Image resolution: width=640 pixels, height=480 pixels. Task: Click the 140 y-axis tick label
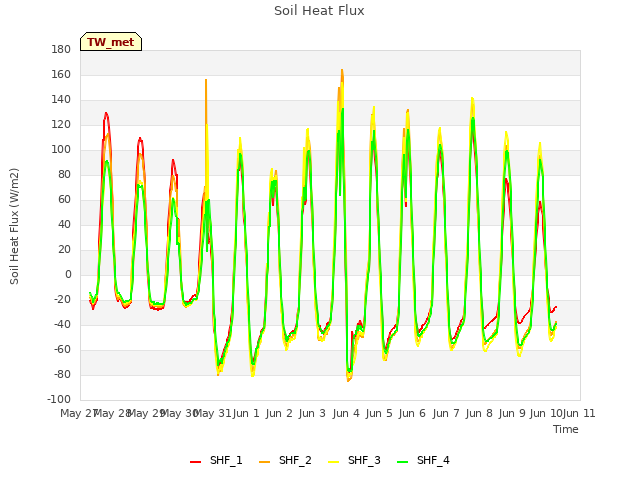[x=61, y=99]
